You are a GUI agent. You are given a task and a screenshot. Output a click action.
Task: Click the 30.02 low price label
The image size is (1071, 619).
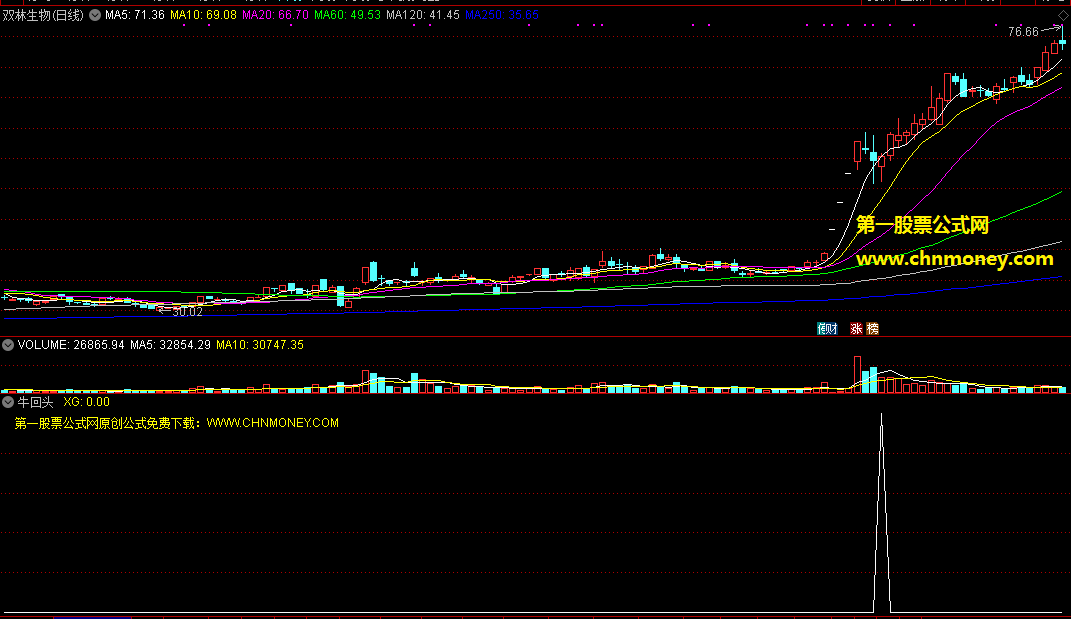pyautogui.click(x=187, y=312)
